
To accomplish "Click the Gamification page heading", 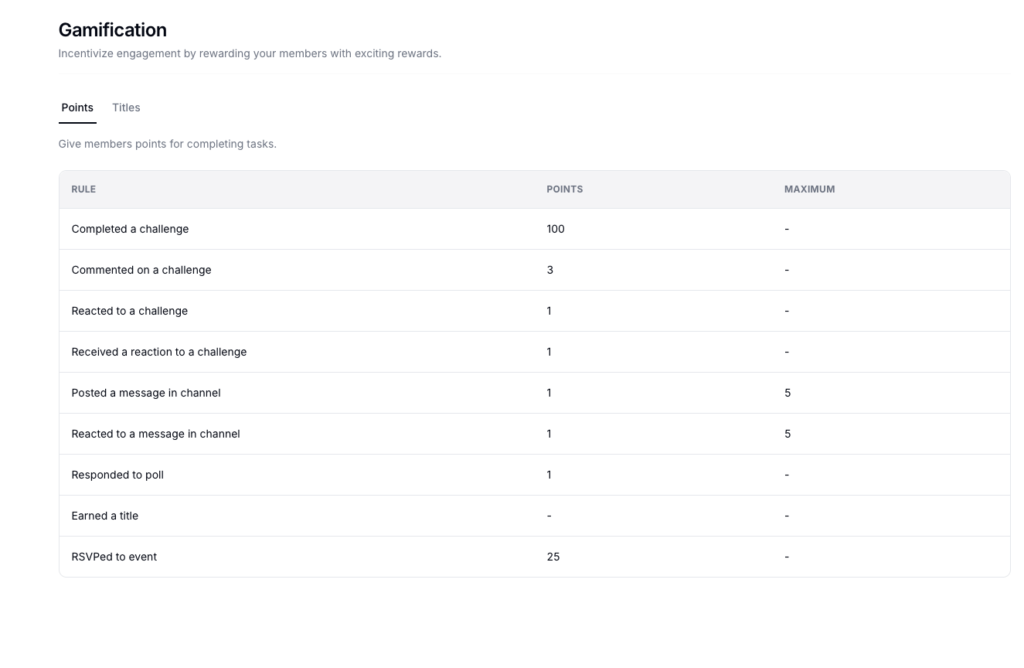I will click(112, 30).
